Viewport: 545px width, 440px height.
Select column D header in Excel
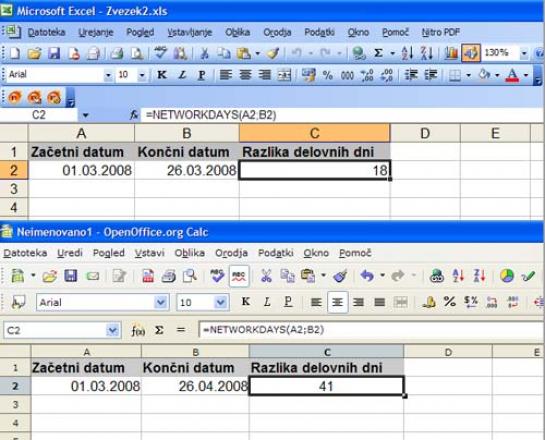pyautogui.click(x=425, y=133)
